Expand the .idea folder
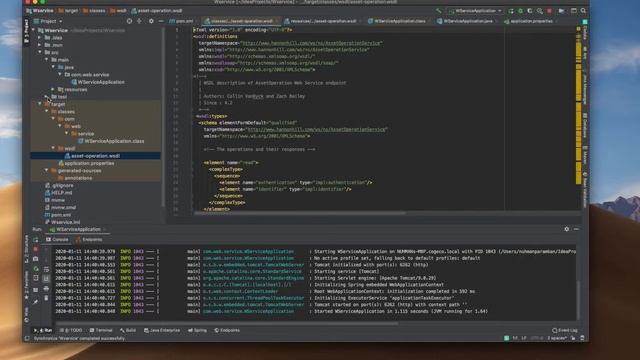 40,38
